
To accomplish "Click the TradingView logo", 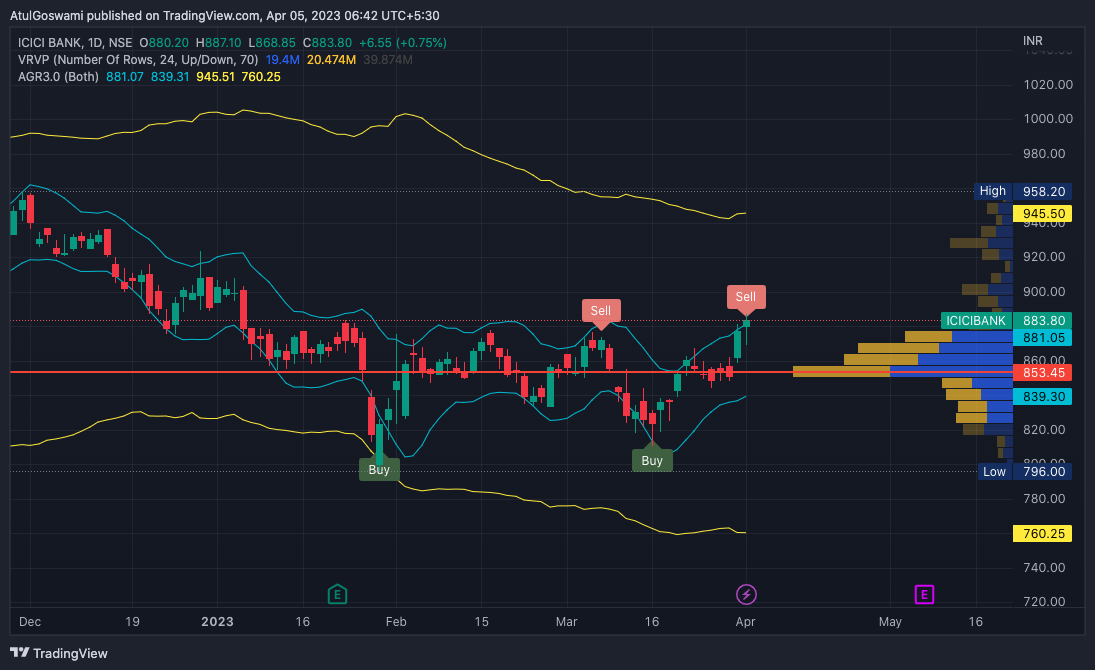I will pos(59,653).
